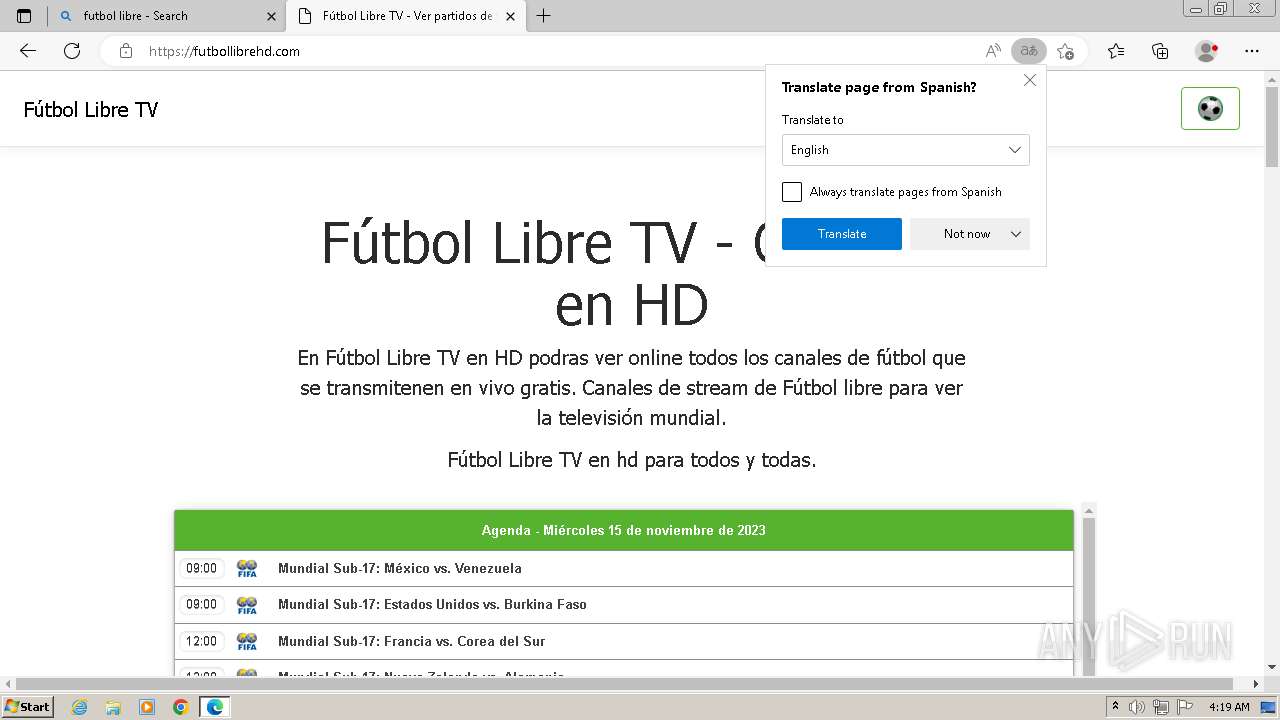The image size is (1280, 720).
Task: Click FIFA icon beside Francia match
Action: tap(247, 641)
